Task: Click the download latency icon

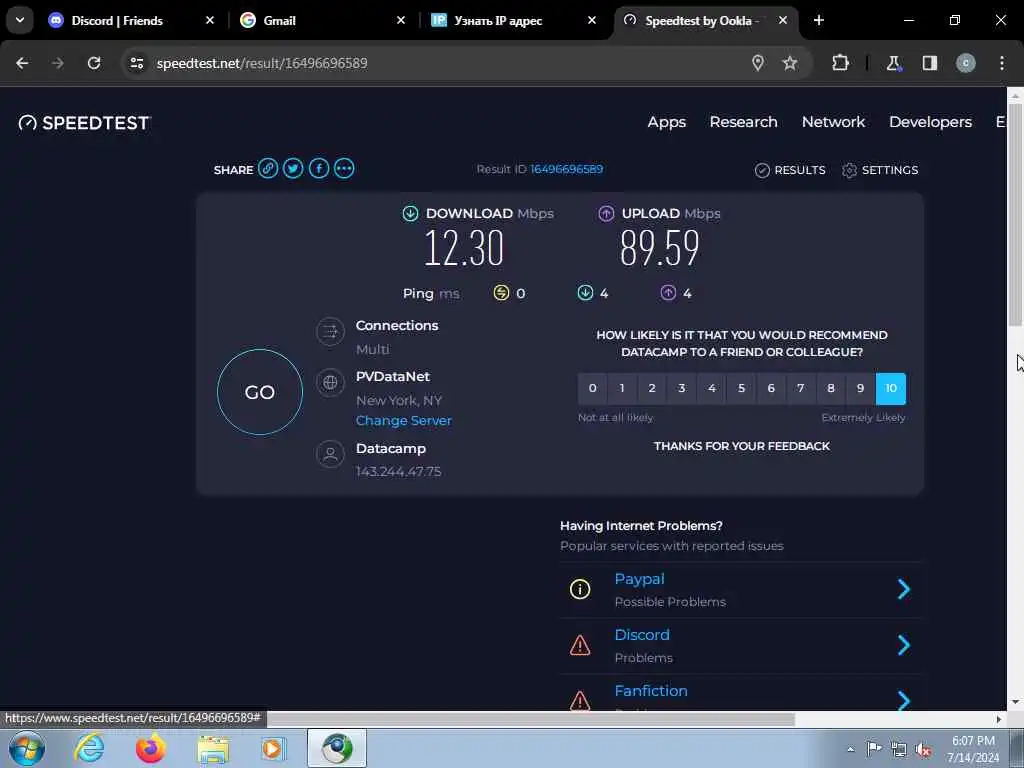Action: point(585,293)
